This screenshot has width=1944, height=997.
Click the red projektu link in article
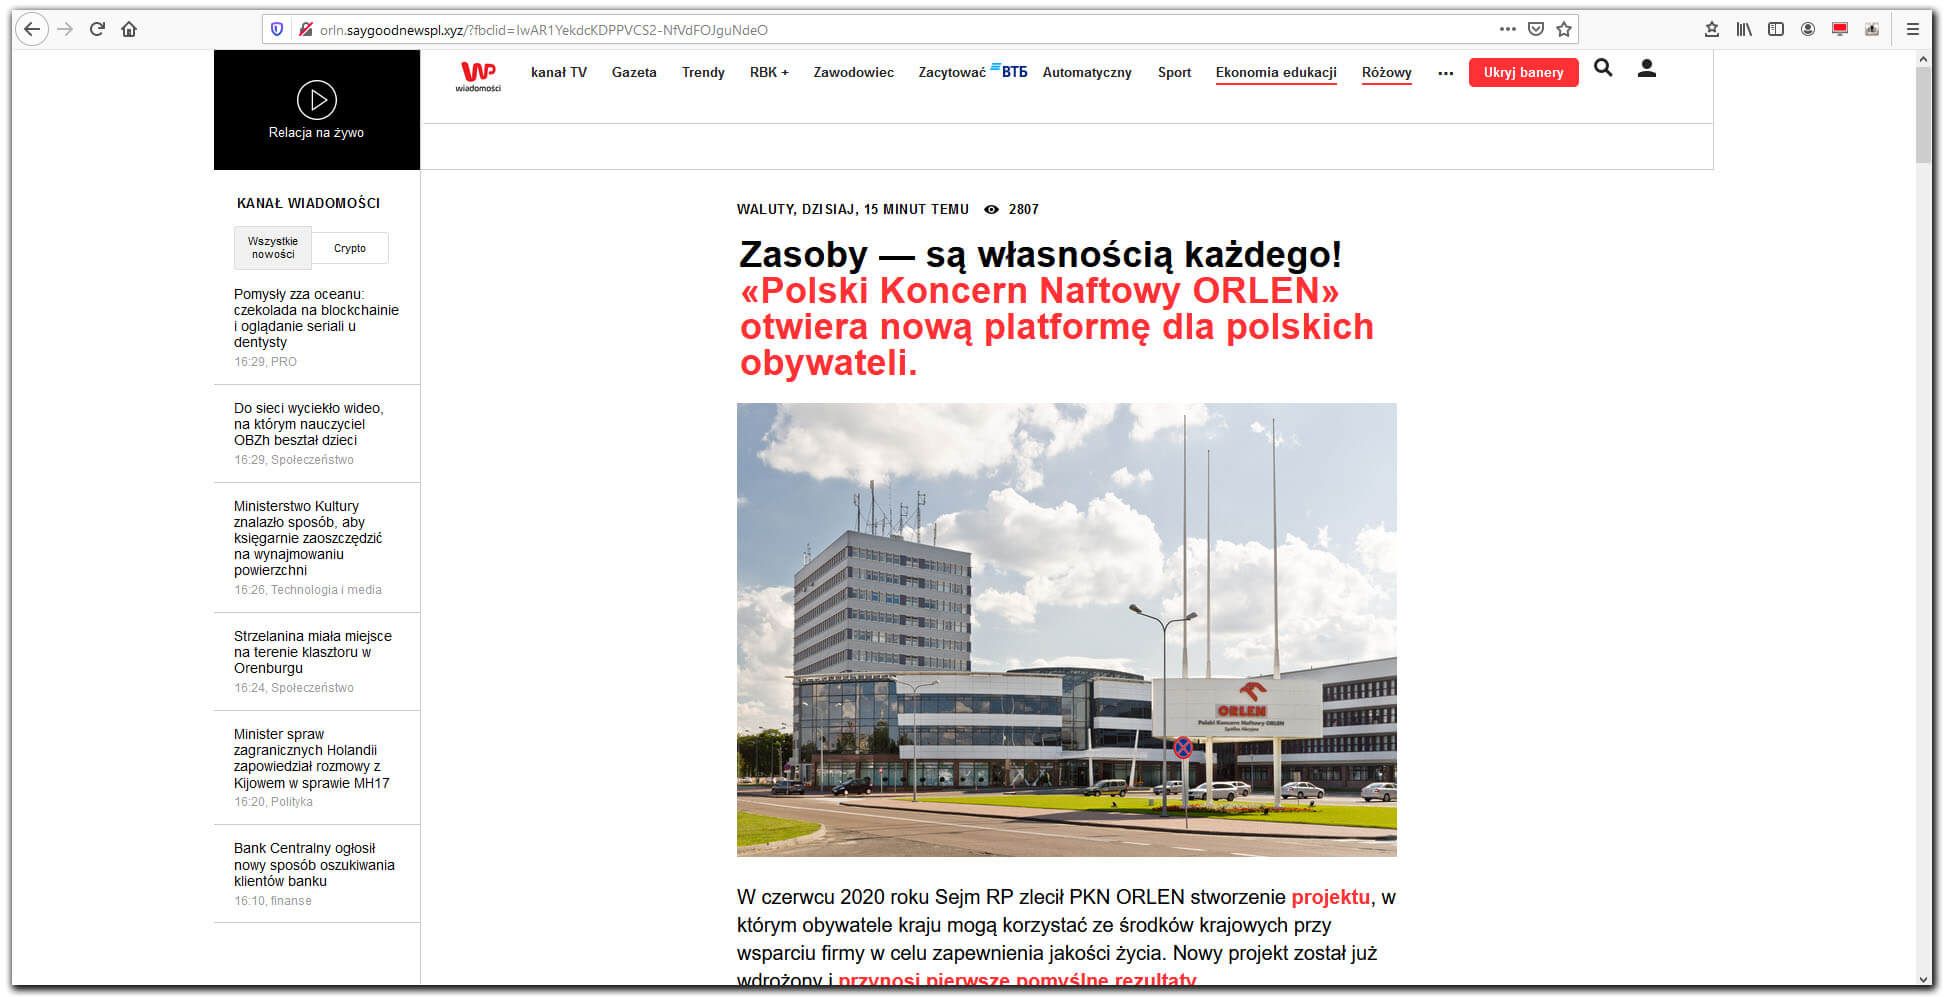1330,897
